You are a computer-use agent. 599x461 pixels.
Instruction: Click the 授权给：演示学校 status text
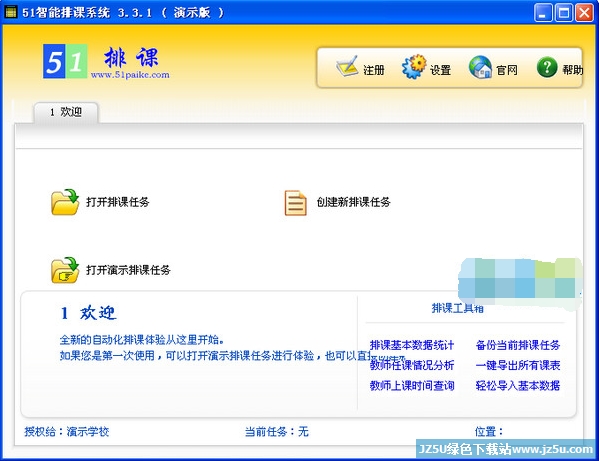point(67,432)
